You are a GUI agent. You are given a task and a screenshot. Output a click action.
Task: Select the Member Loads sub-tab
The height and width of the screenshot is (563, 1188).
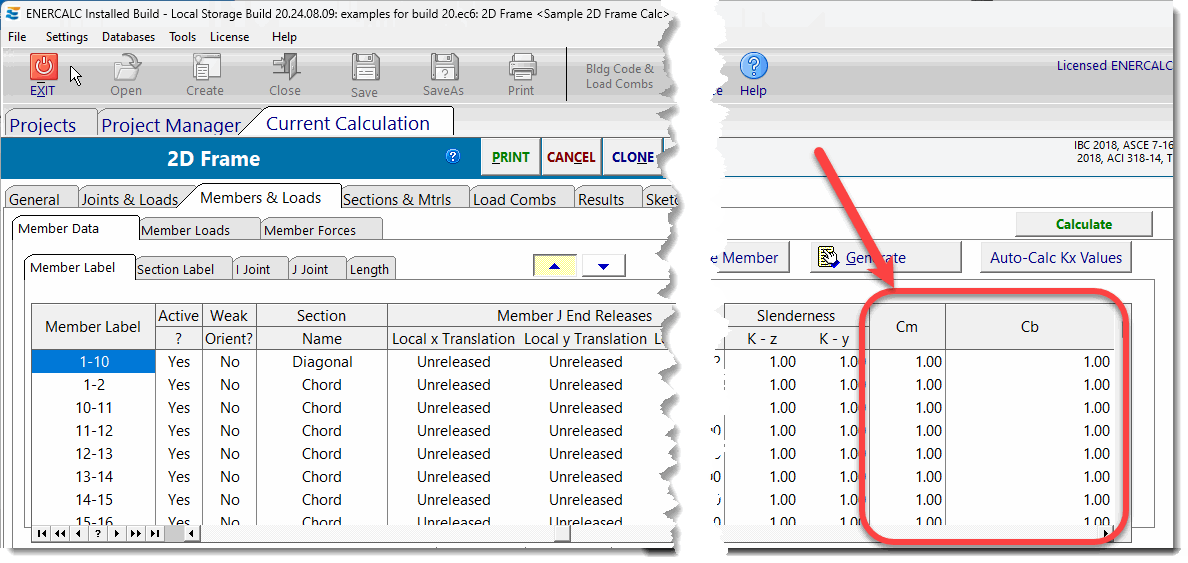(186, 230)
